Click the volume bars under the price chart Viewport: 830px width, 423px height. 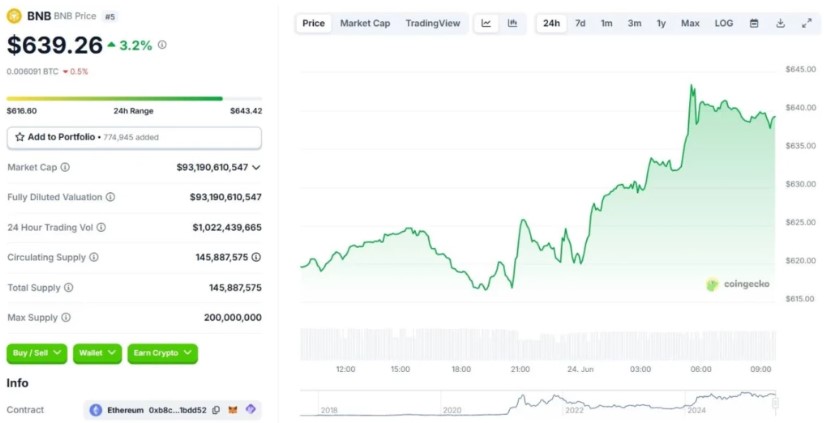pyautogui.click(x=538, y=345)
